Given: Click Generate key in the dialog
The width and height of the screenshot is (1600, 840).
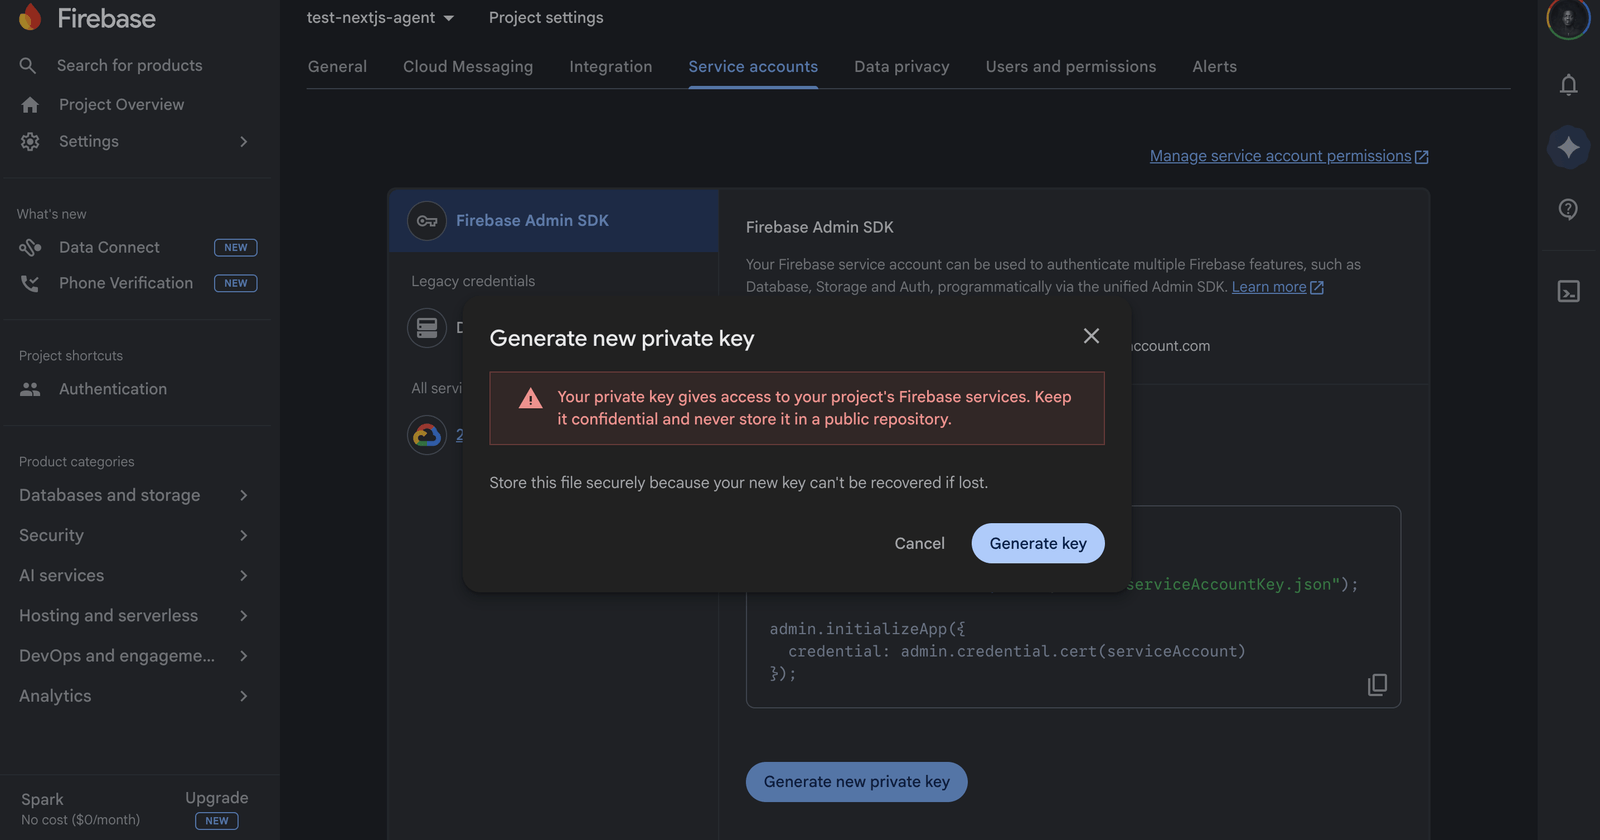Looking at the screenshot, I should tap(1038, 543).
